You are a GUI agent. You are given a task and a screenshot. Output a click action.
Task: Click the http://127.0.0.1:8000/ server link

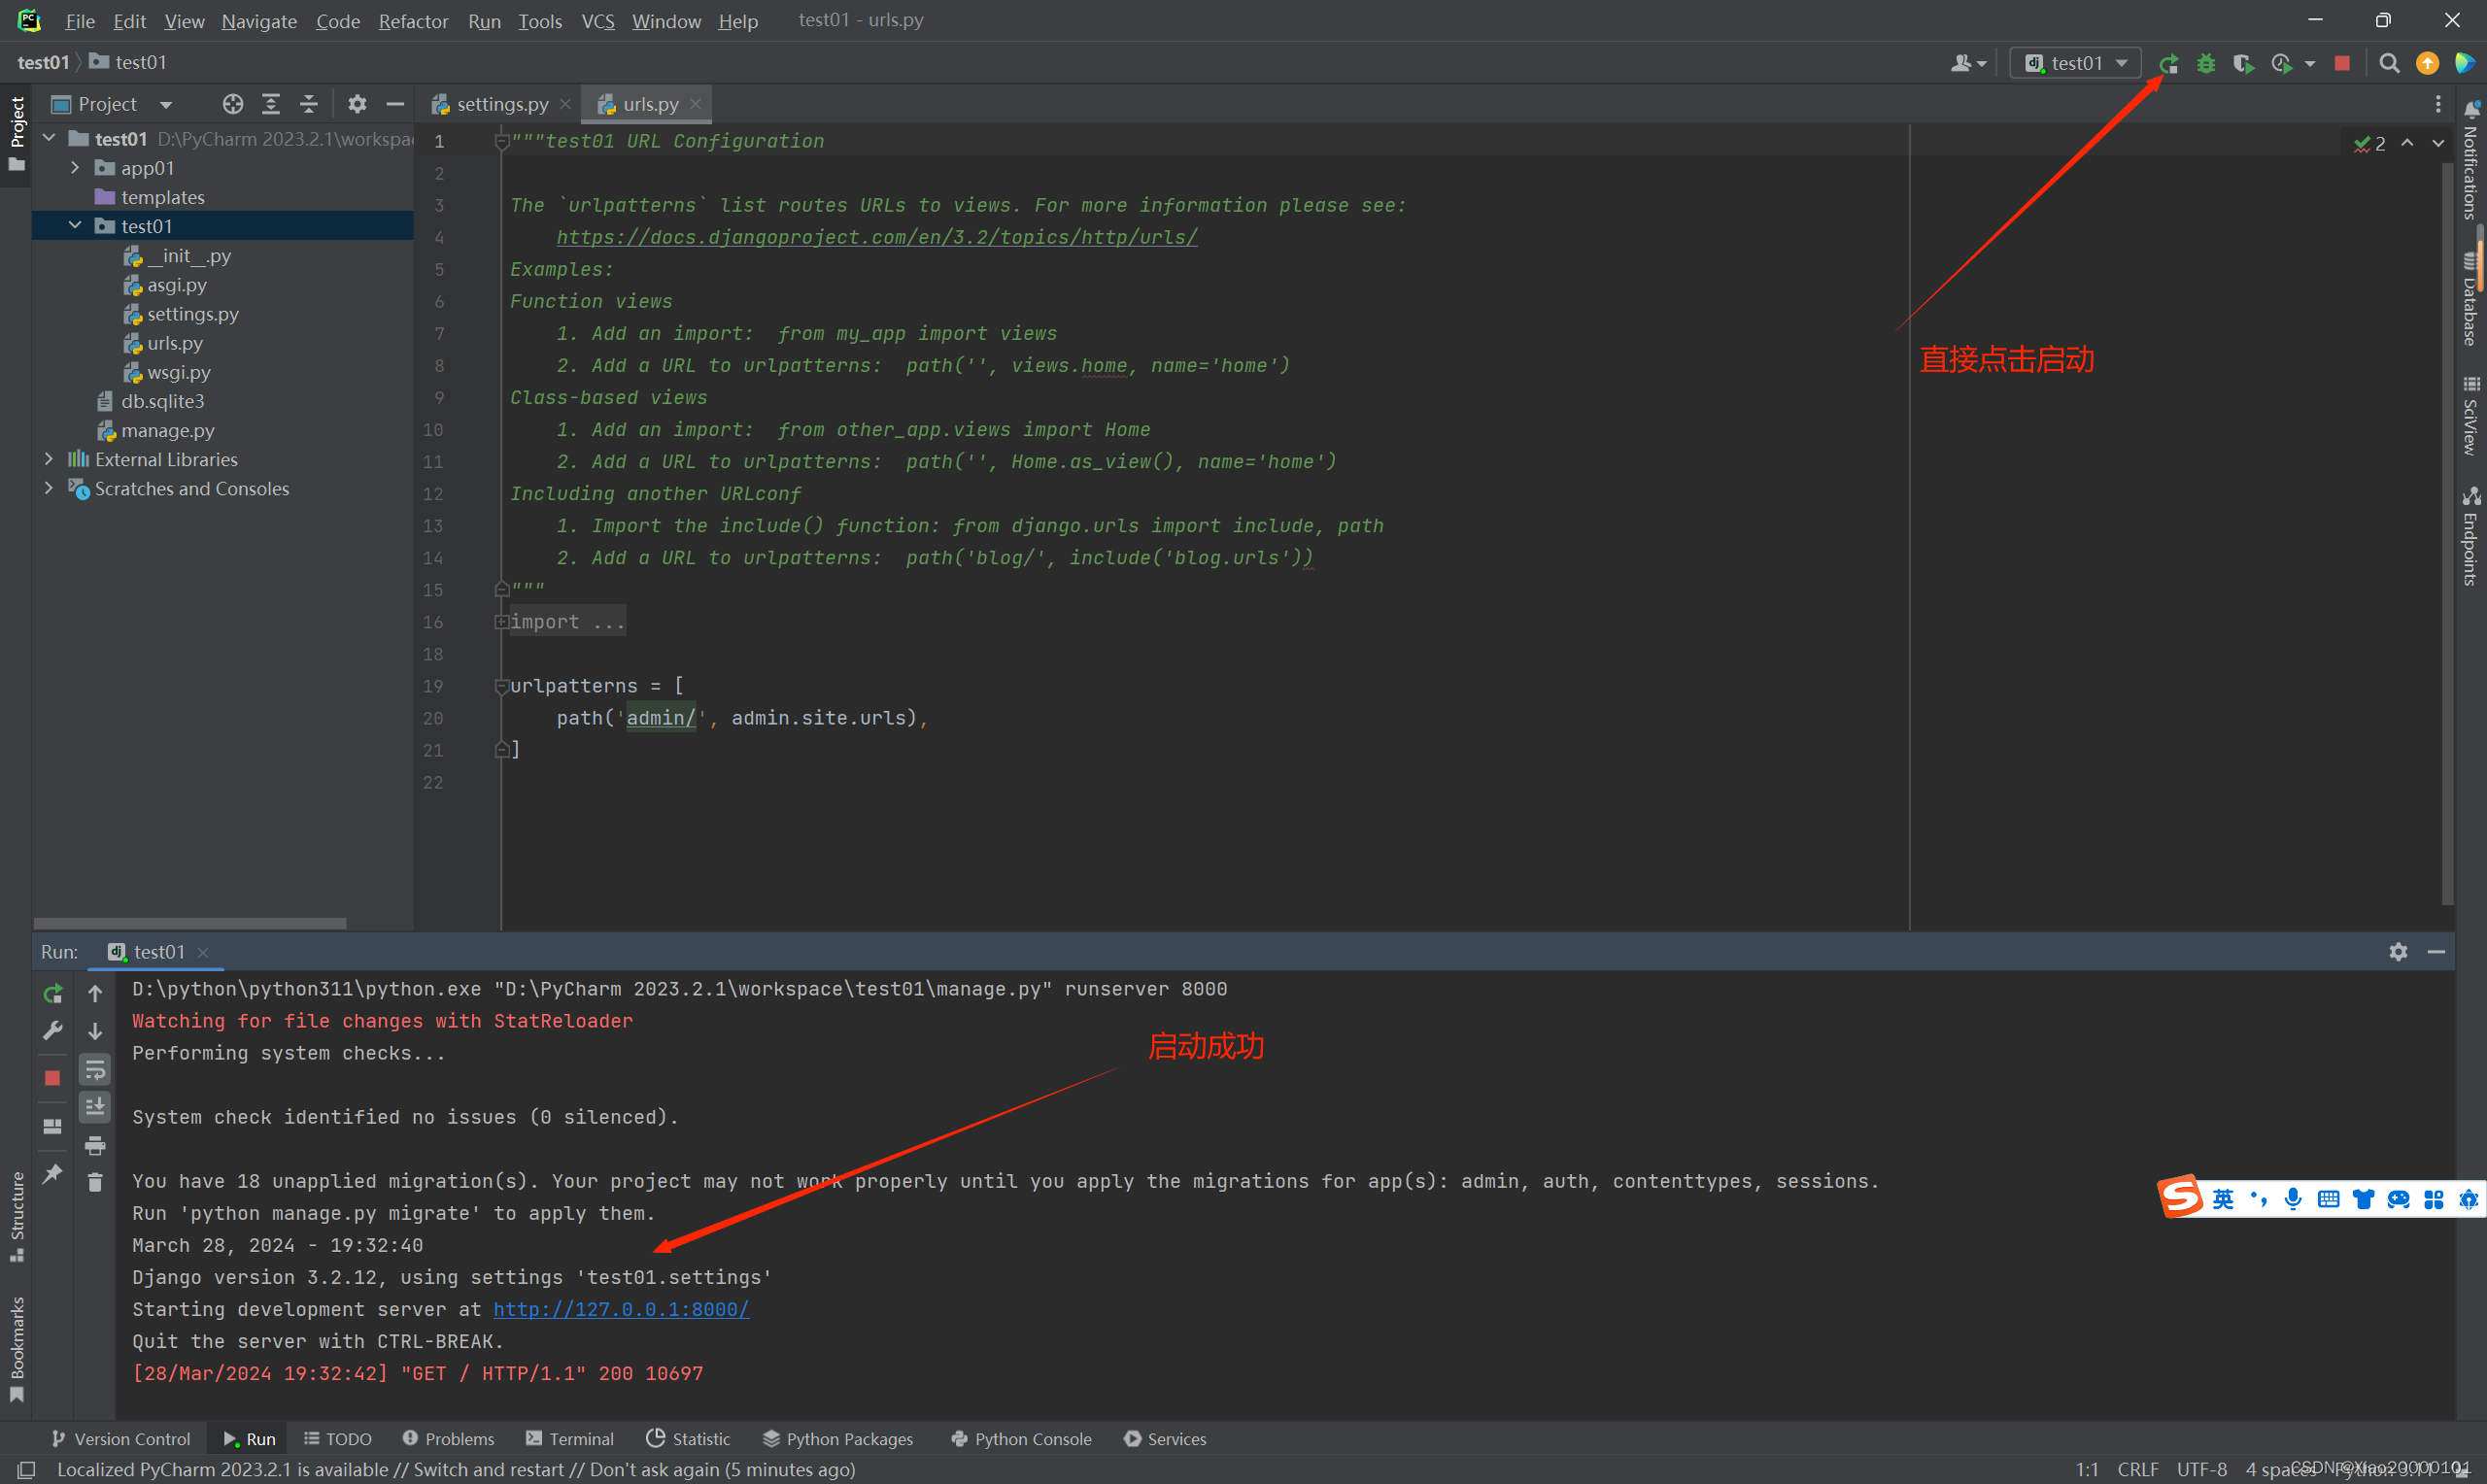(620, 1309)
